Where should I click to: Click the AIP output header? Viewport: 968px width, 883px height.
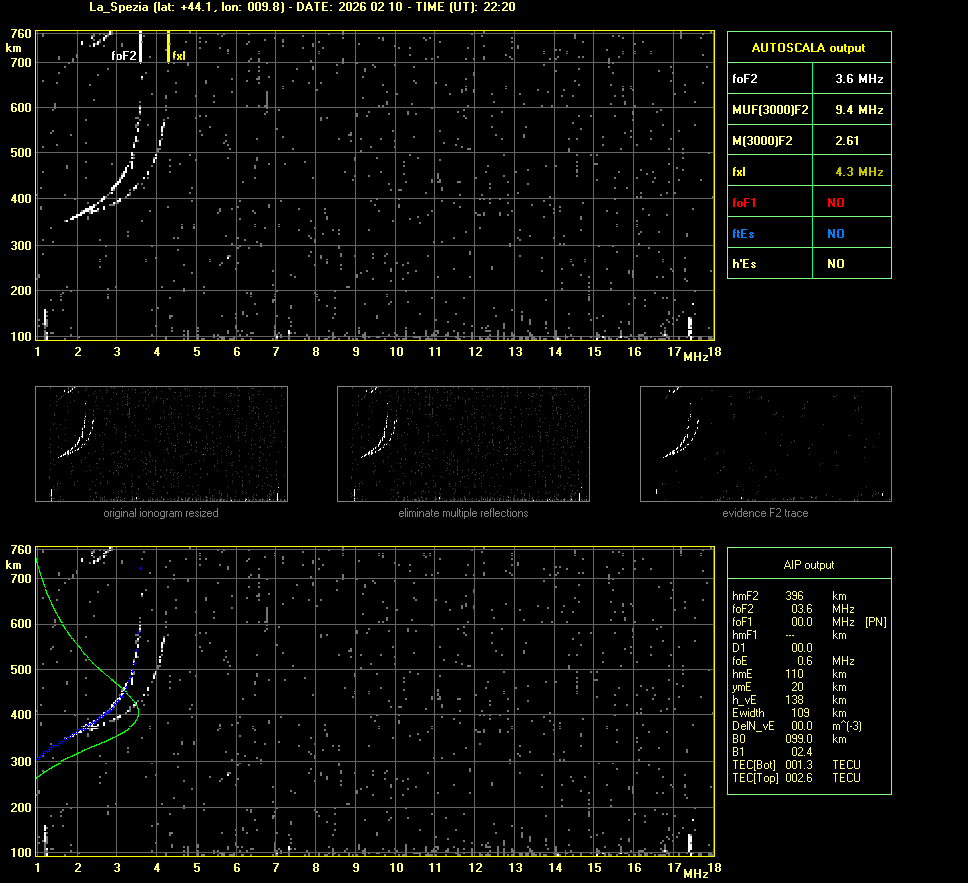[808, 565]
